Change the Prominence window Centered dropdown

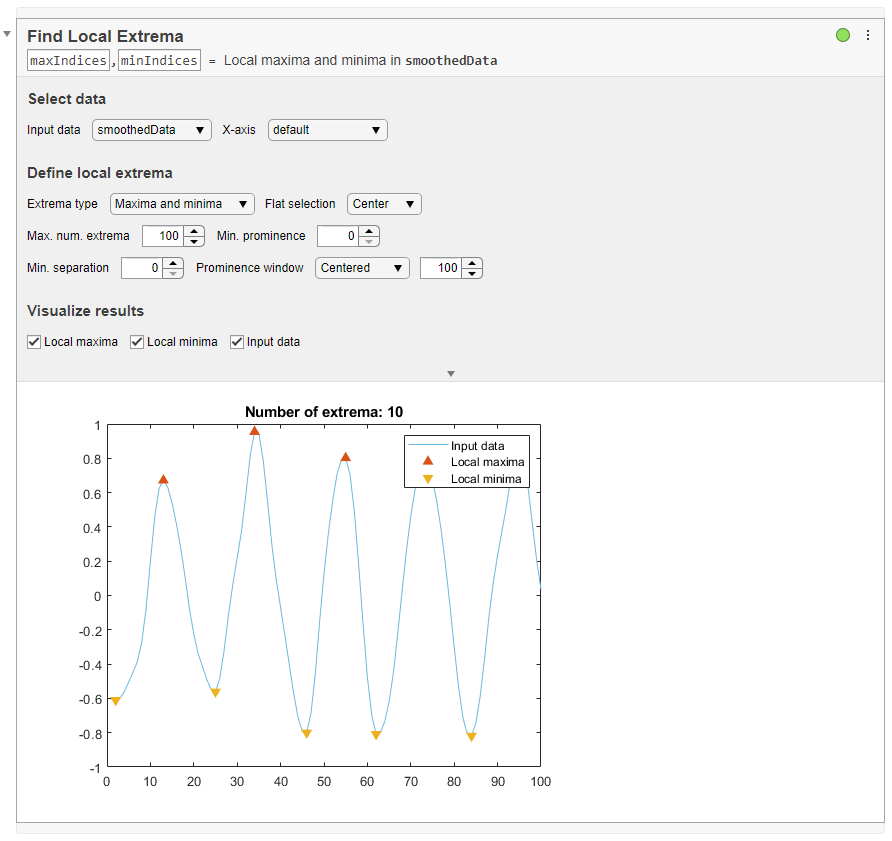(362, 268)
